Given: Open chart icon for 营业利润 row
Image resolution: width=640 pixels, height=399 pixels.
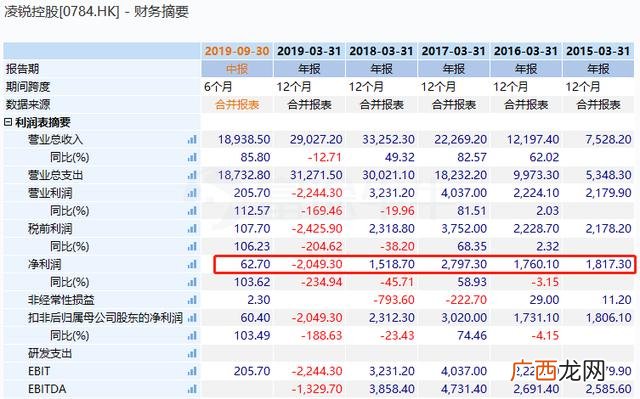Looking at the screenshot, I should (x=192, y=193).
